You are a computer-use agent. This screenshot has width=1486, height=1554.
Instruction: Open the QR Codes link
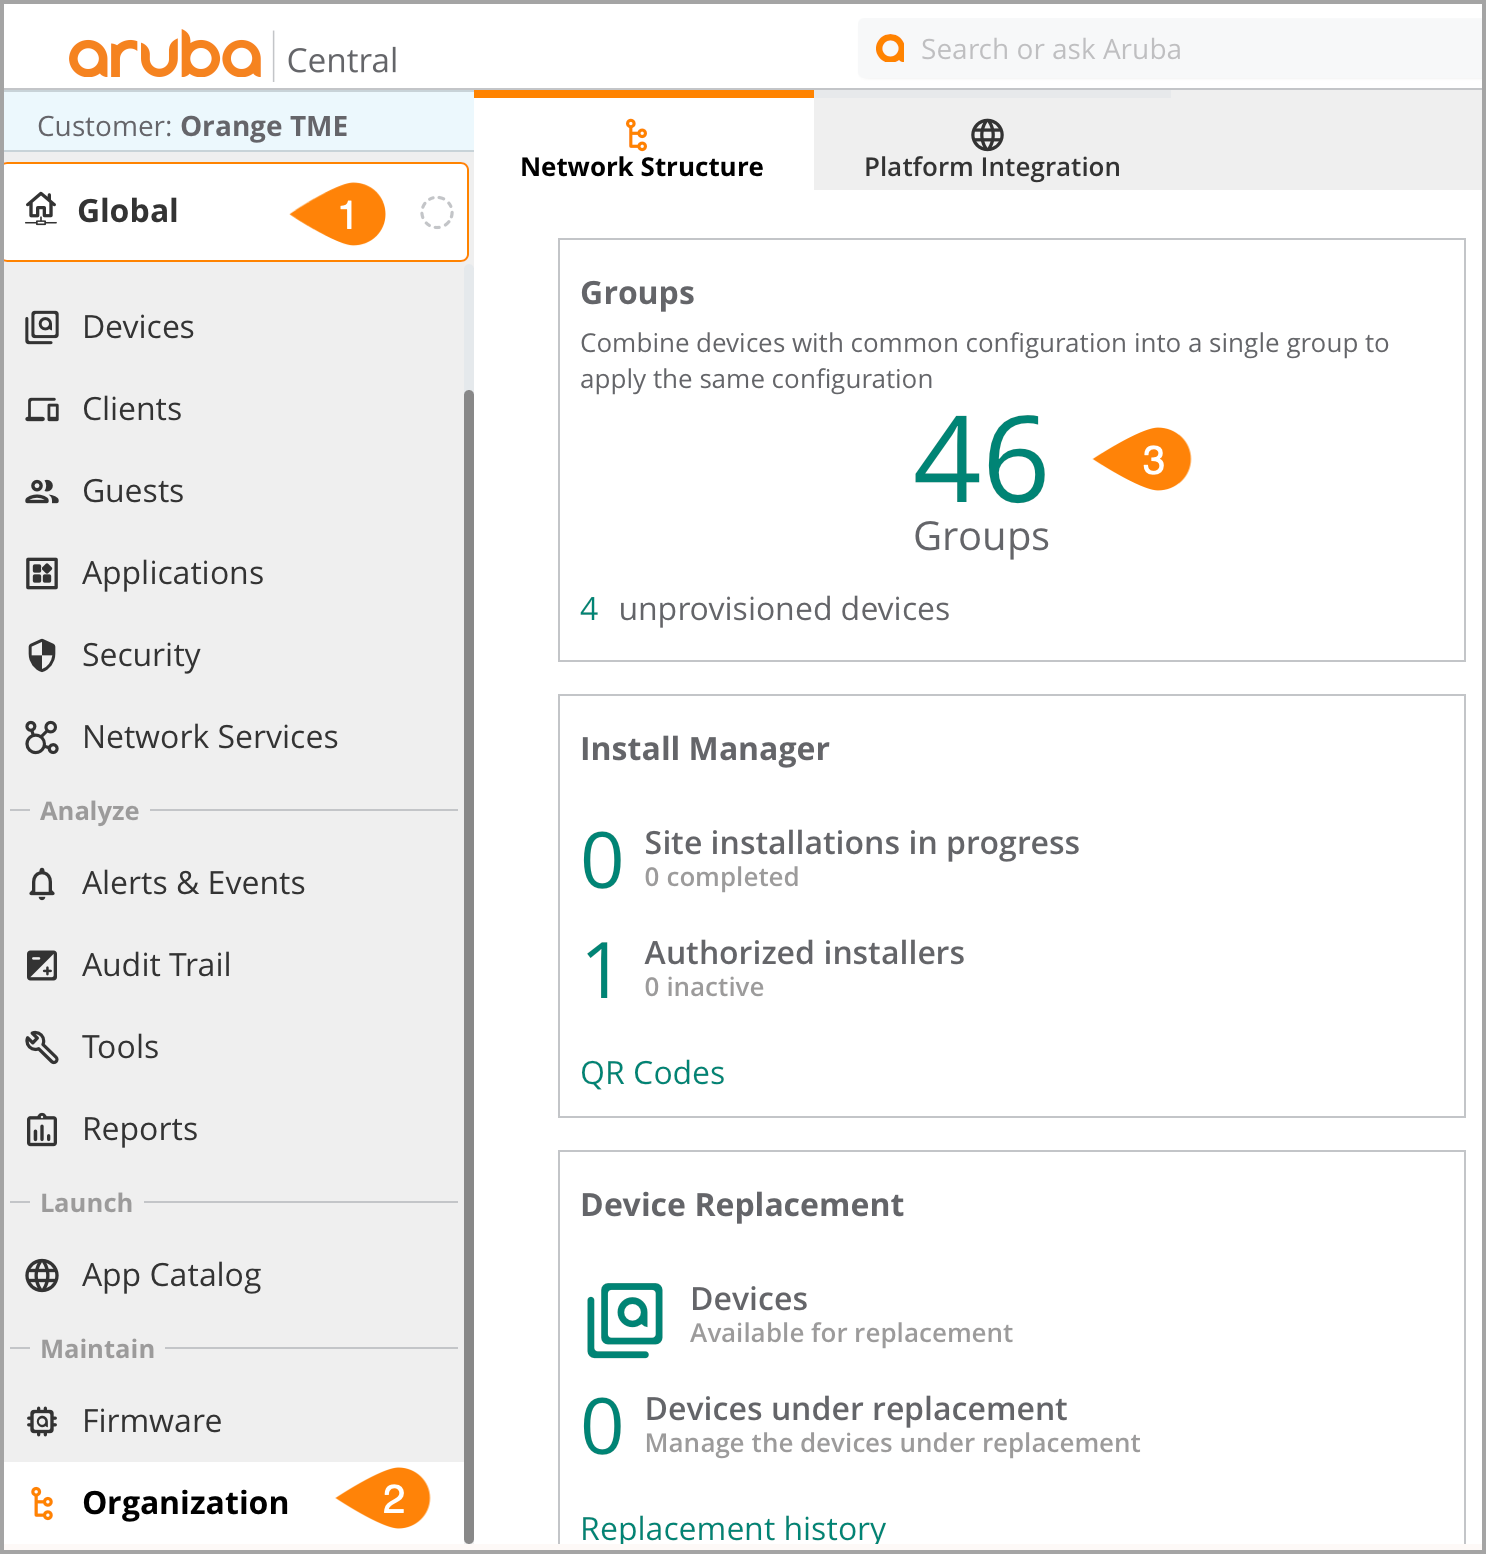tap(653, 1073)
